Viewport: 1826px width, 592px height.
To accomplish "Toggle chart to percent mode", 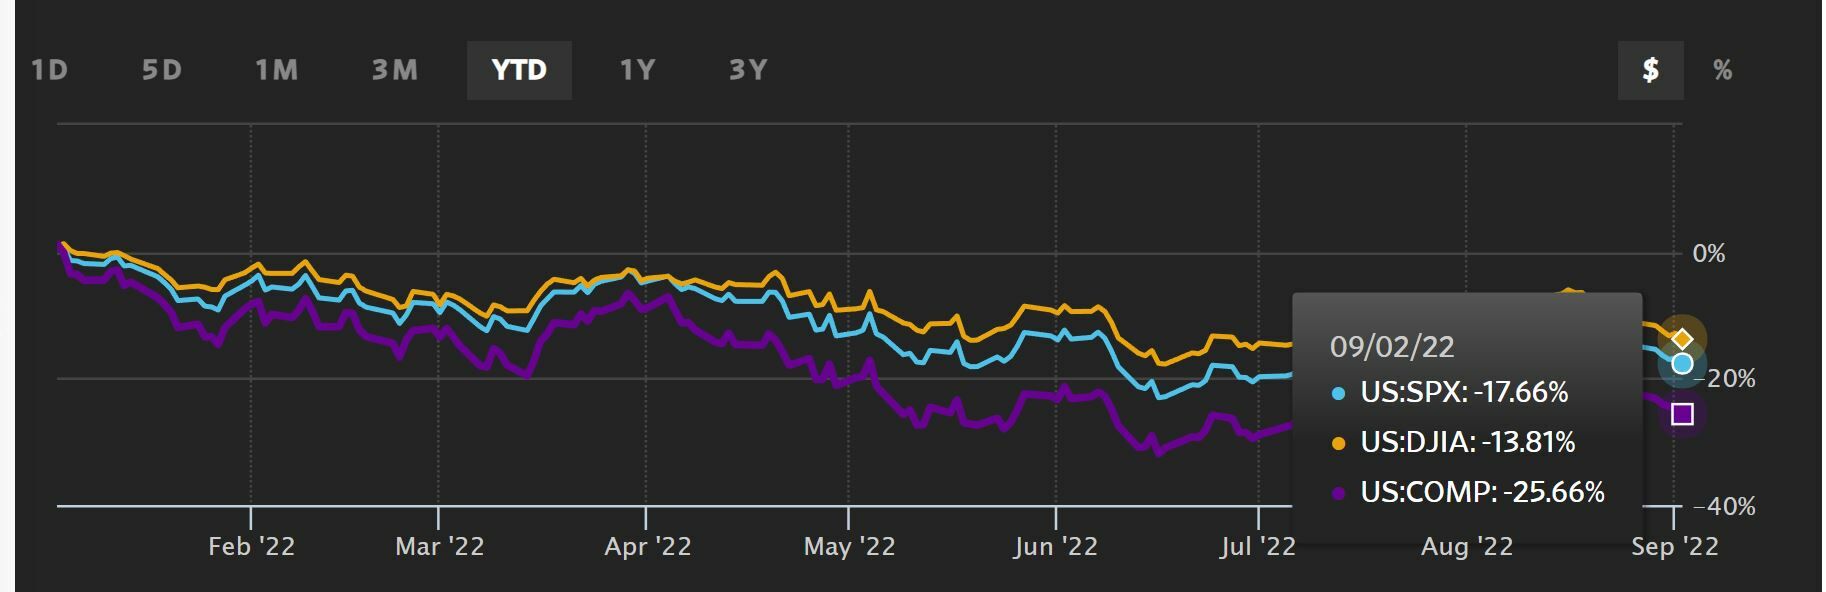I will pos(1722,70).
